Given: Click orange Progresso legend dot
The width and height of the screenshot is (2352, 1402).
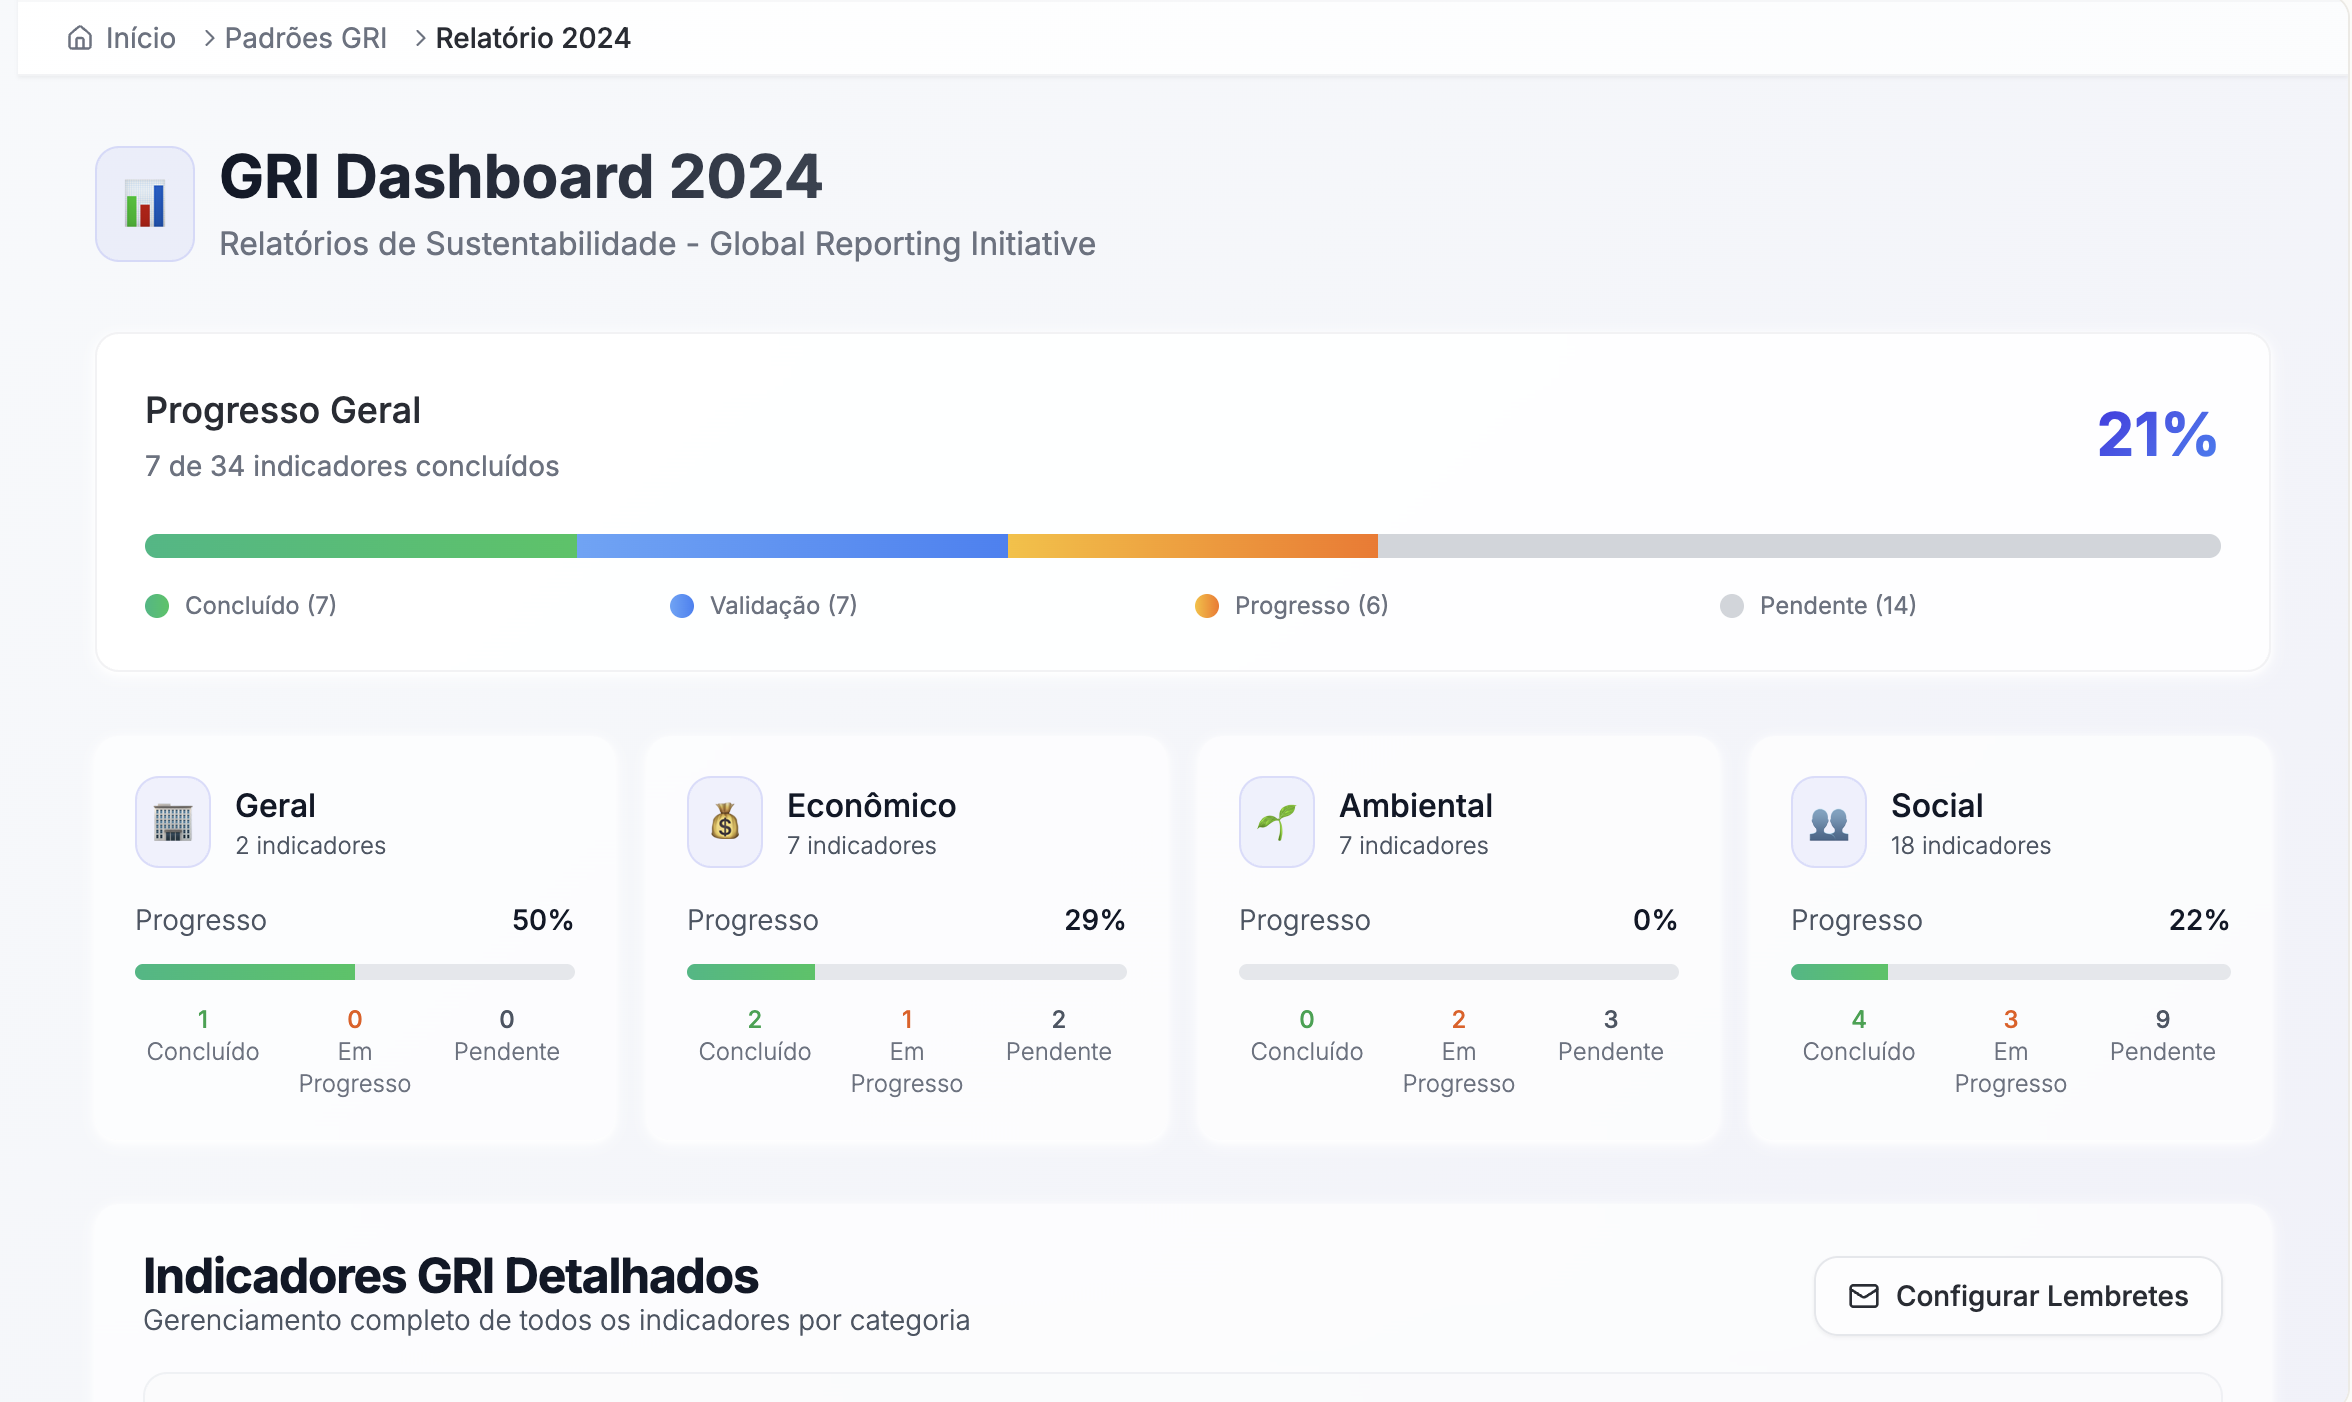Looking at the screenshot, I should pyautogui.click(x=1207, y=606).
